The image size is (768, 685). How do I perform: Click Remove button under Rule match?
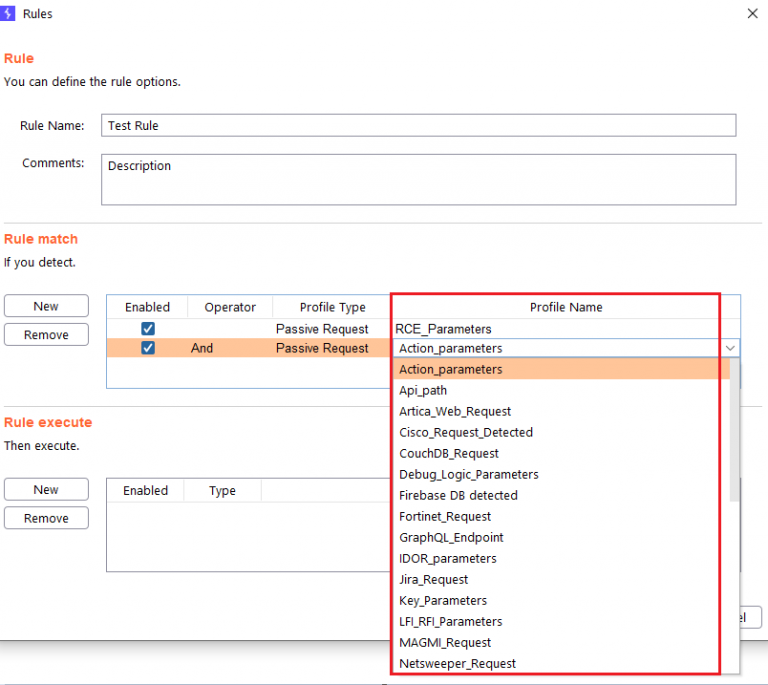[x=46, y=334]
